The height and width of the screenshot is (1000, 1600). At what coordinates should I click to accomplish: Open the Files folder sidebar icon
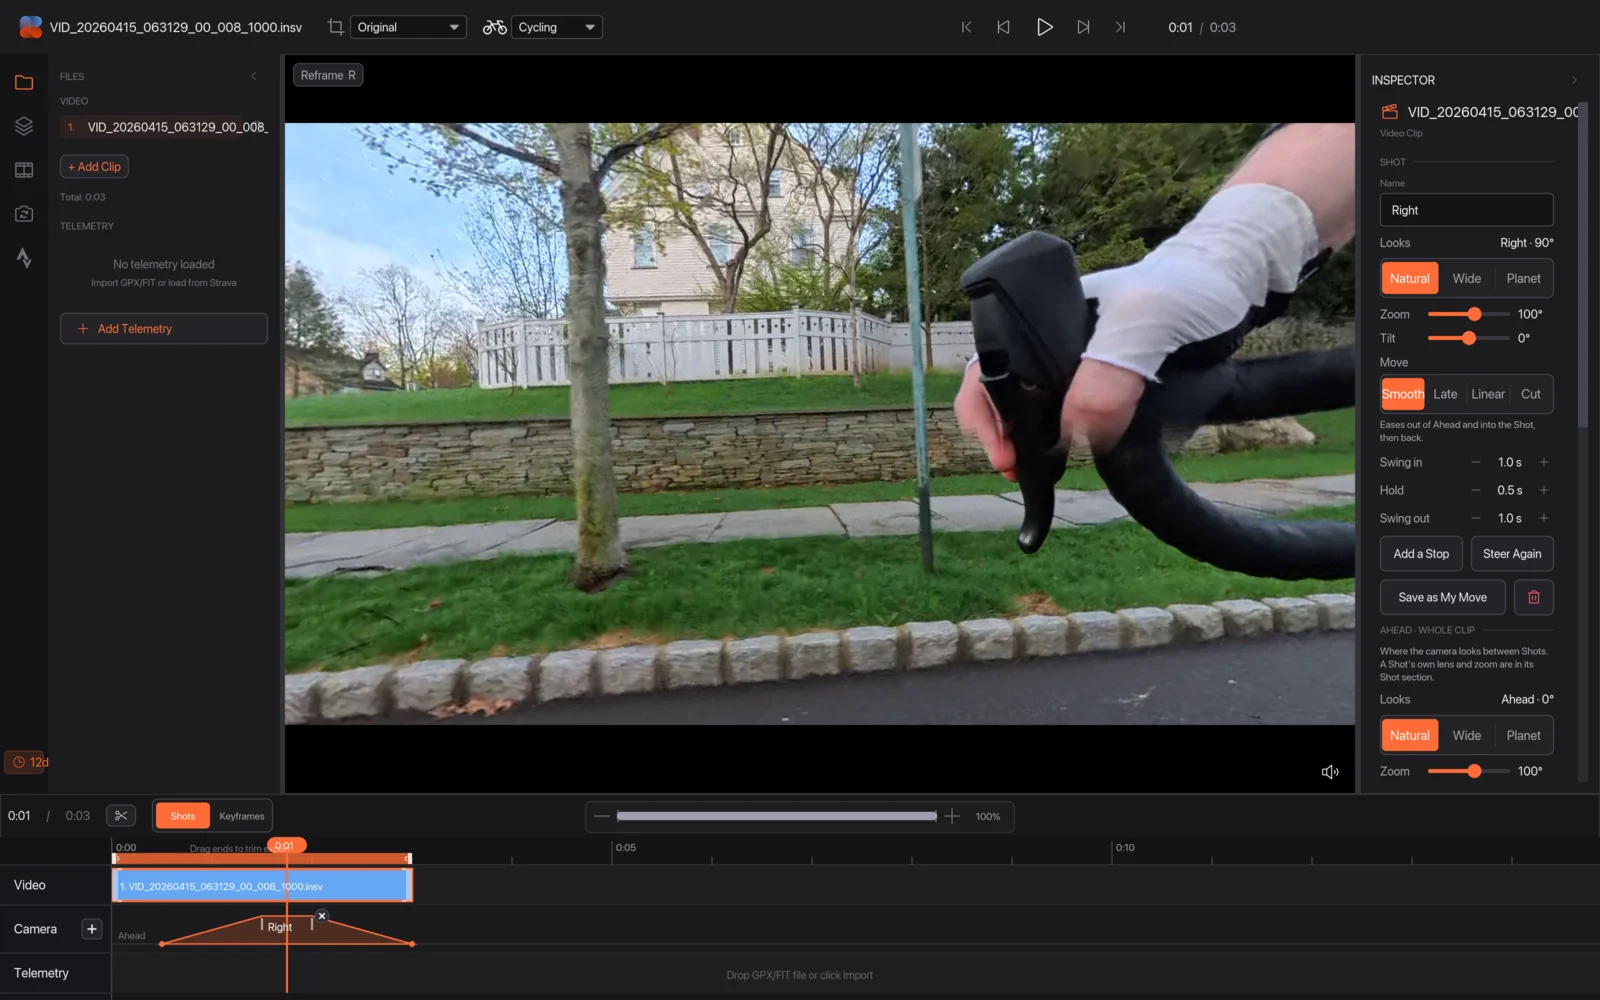pyautogui.click(x=24, y=82)
